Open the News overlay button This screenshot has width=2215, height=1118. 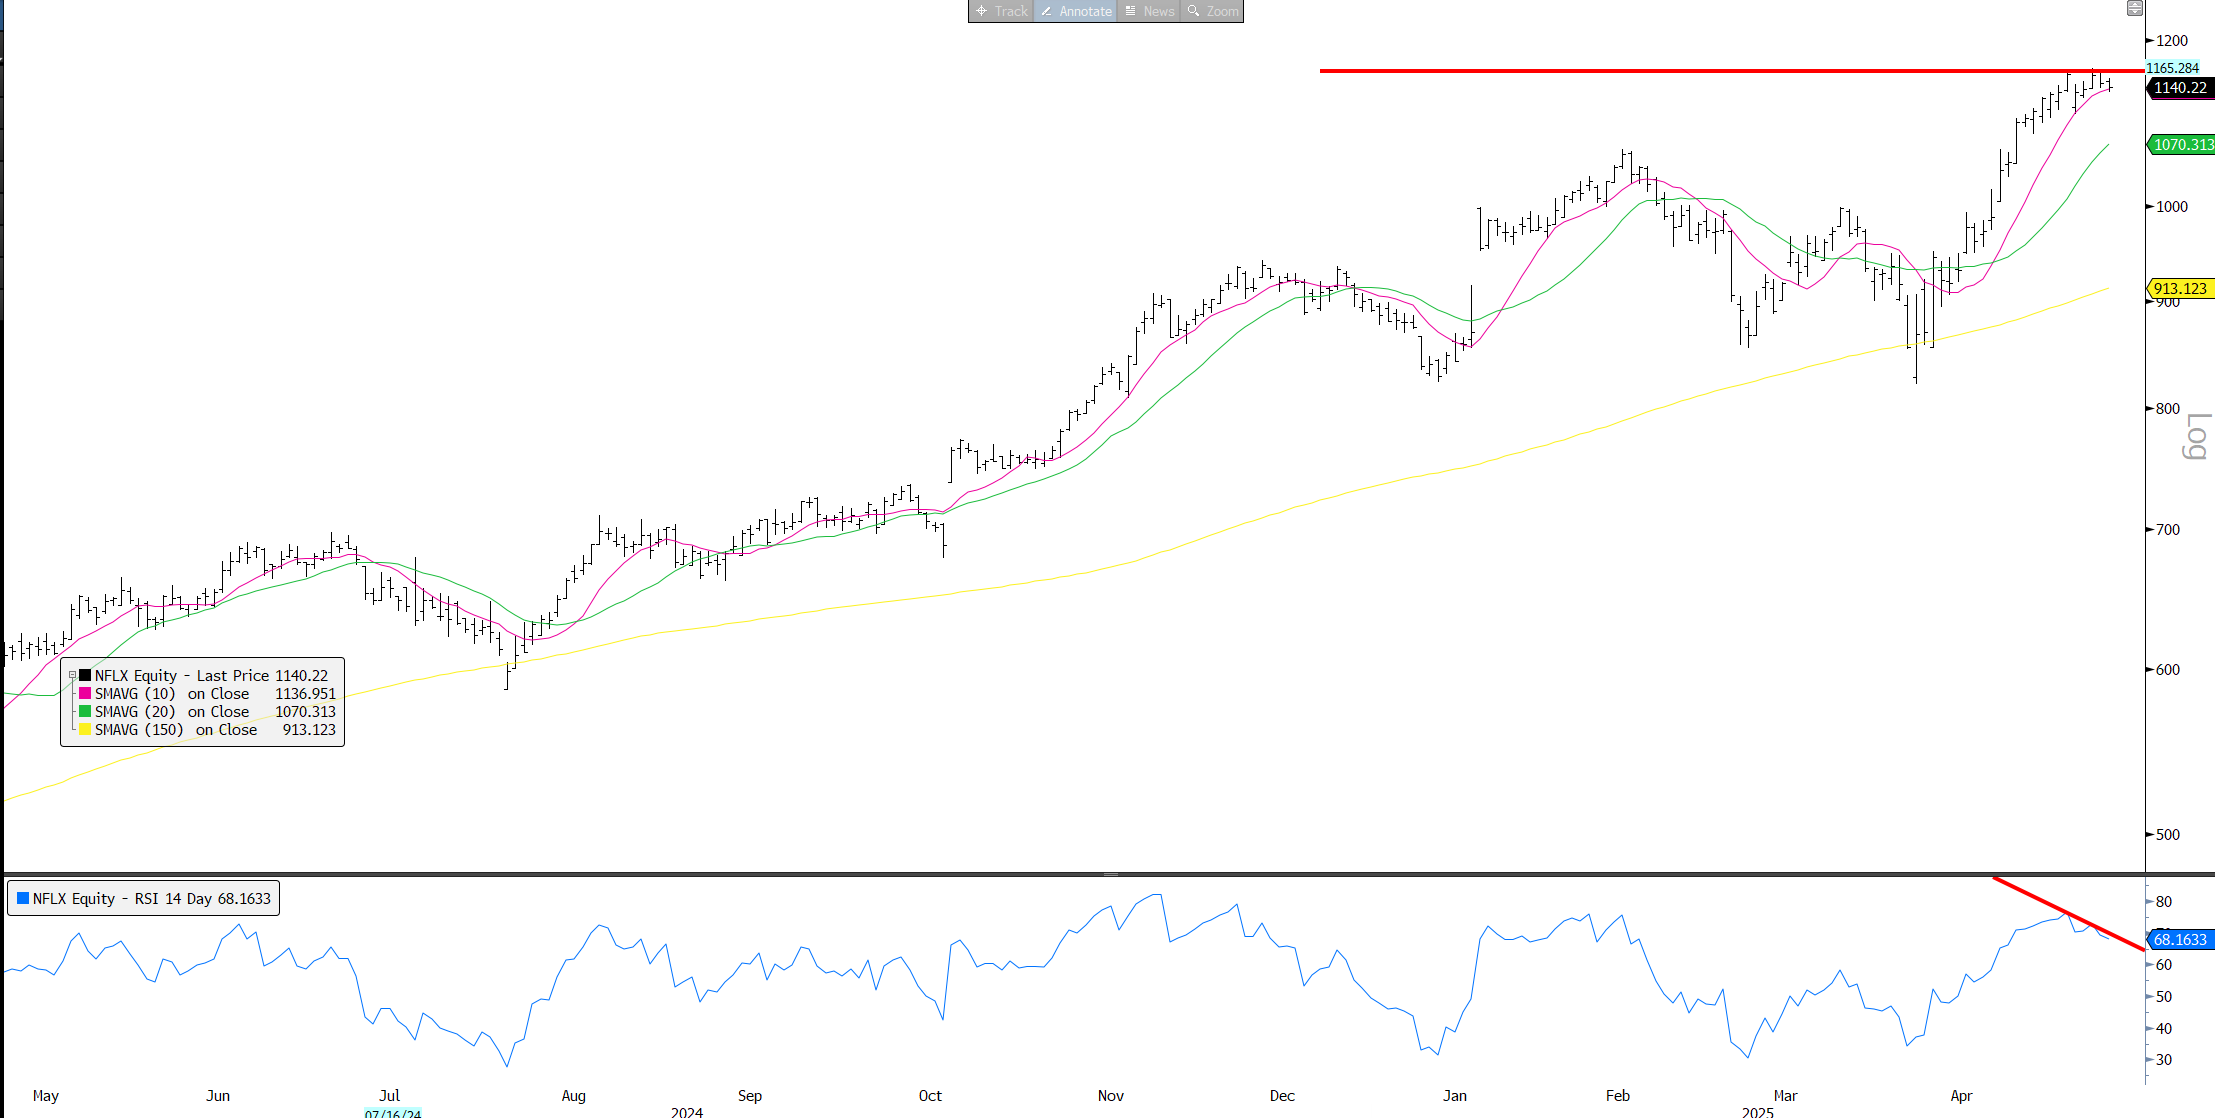point(1149,11)
